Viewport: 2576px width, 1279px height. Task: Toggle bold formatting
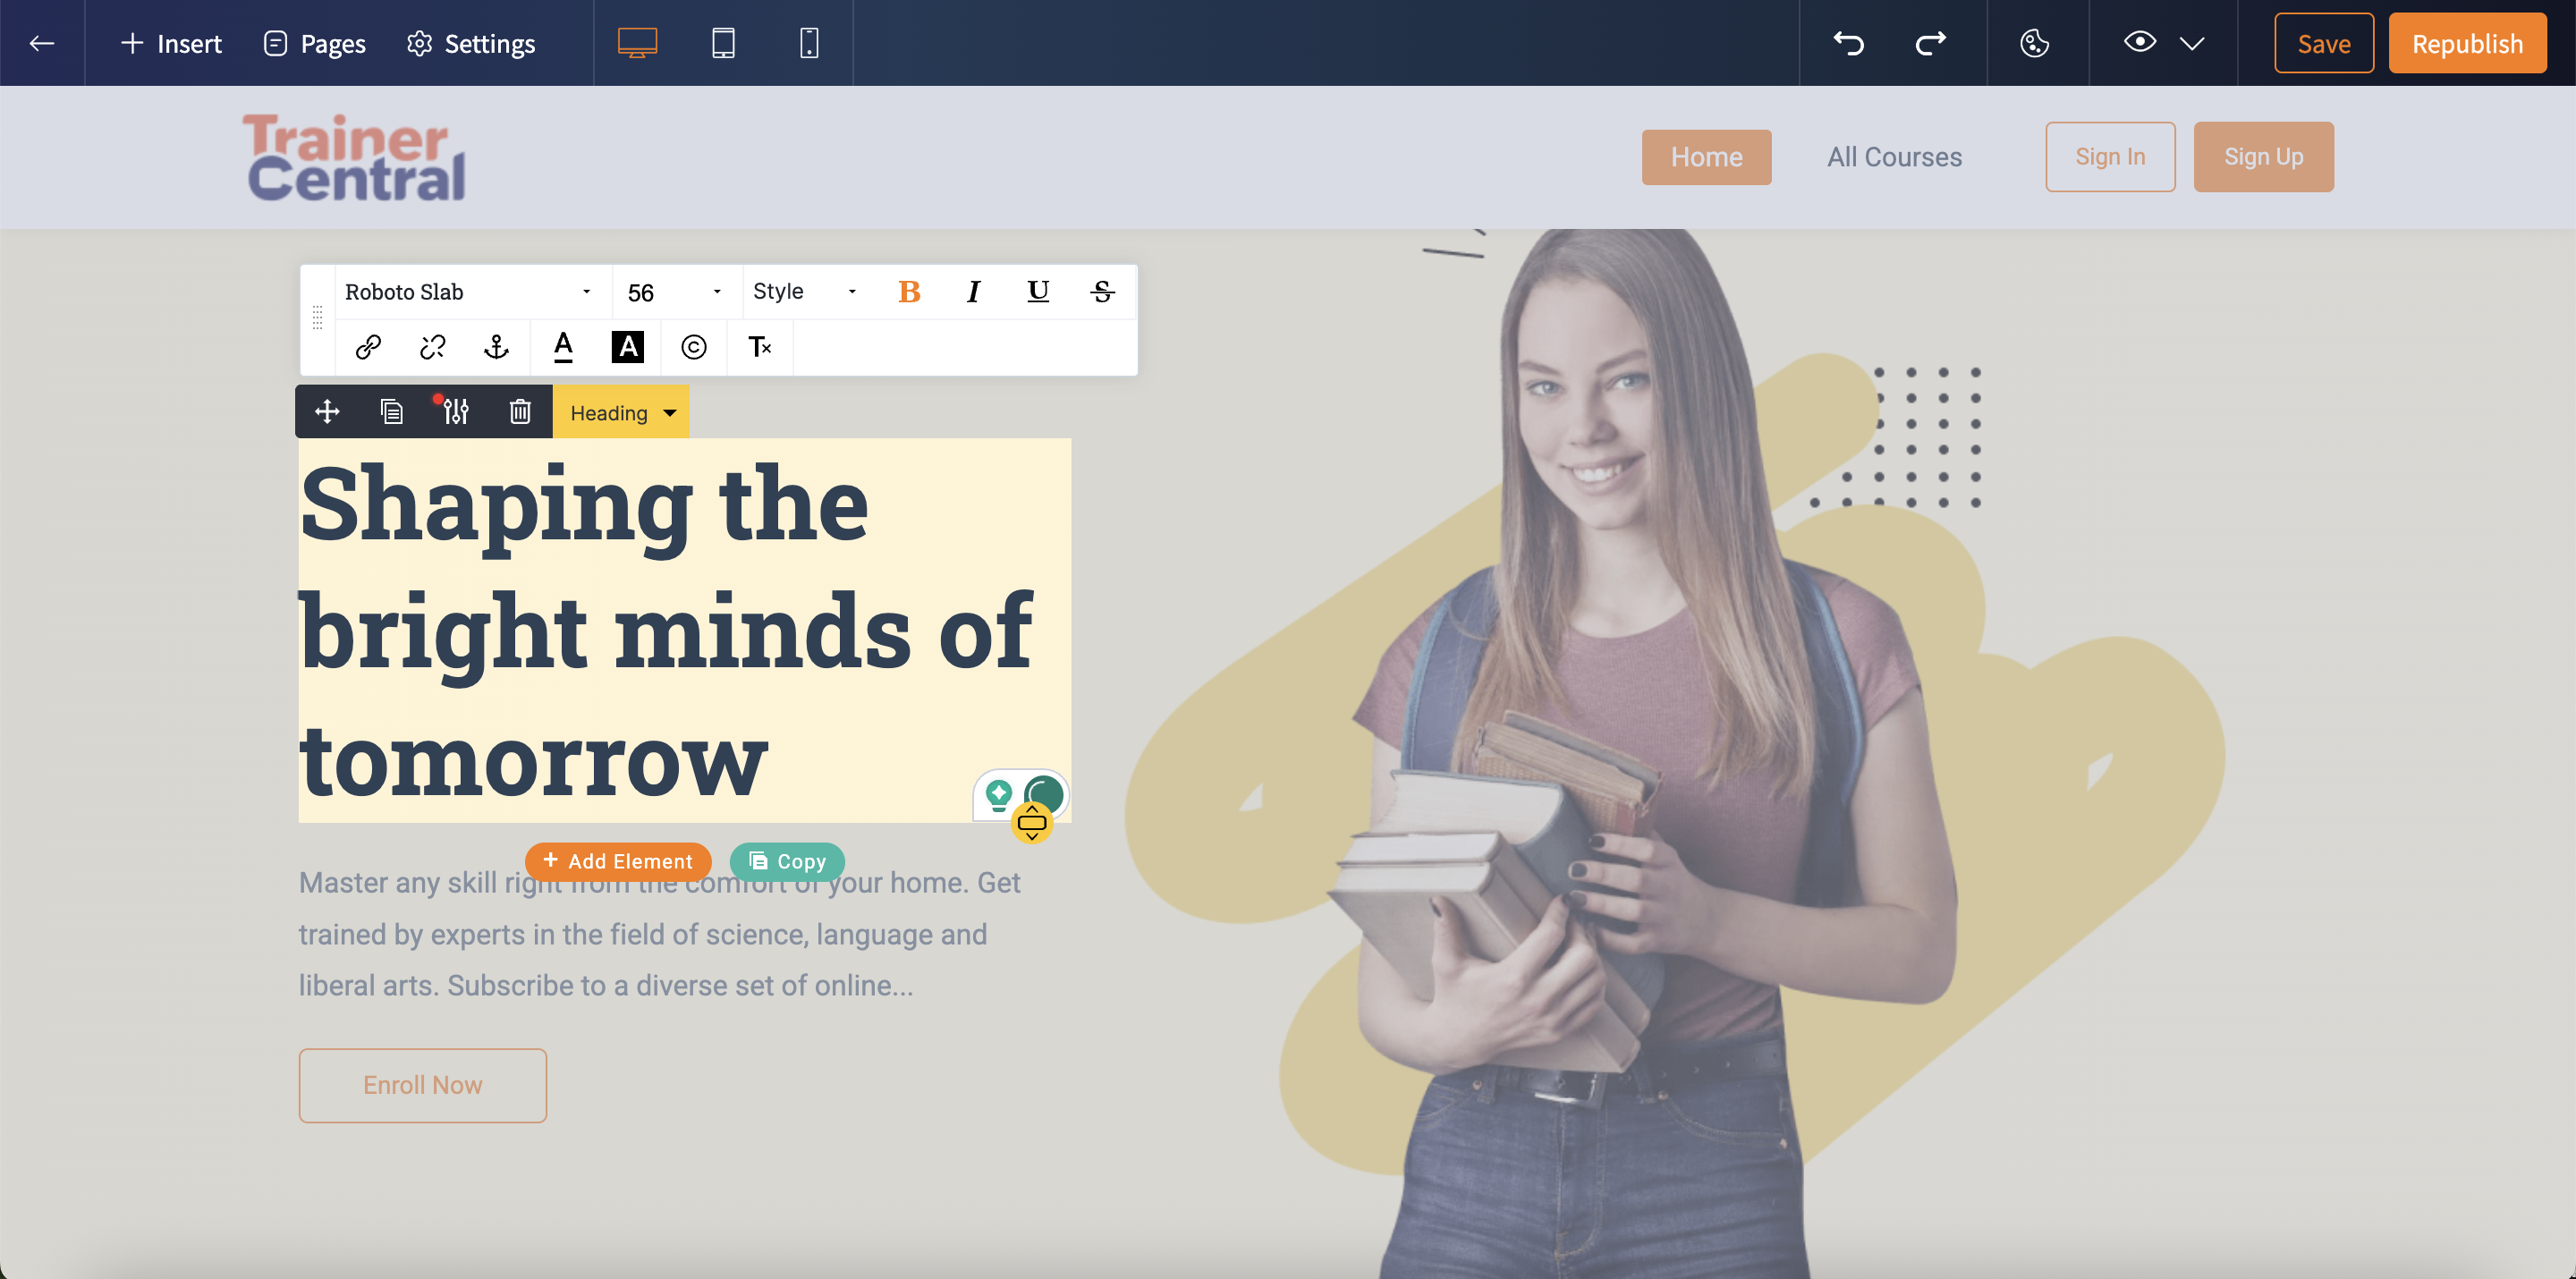pos(908,292)
